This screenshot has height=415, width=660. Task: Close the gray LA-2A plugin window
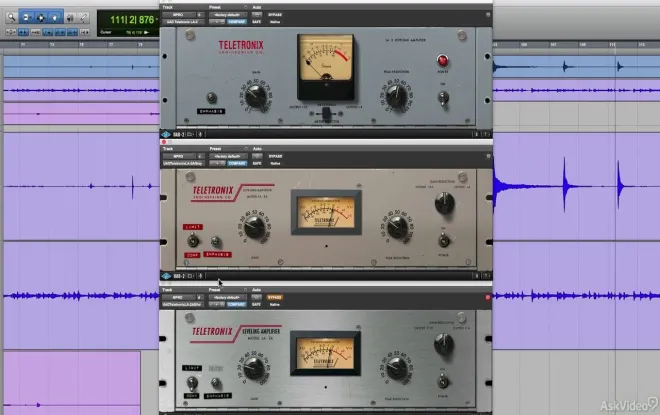tap(164, 142)
